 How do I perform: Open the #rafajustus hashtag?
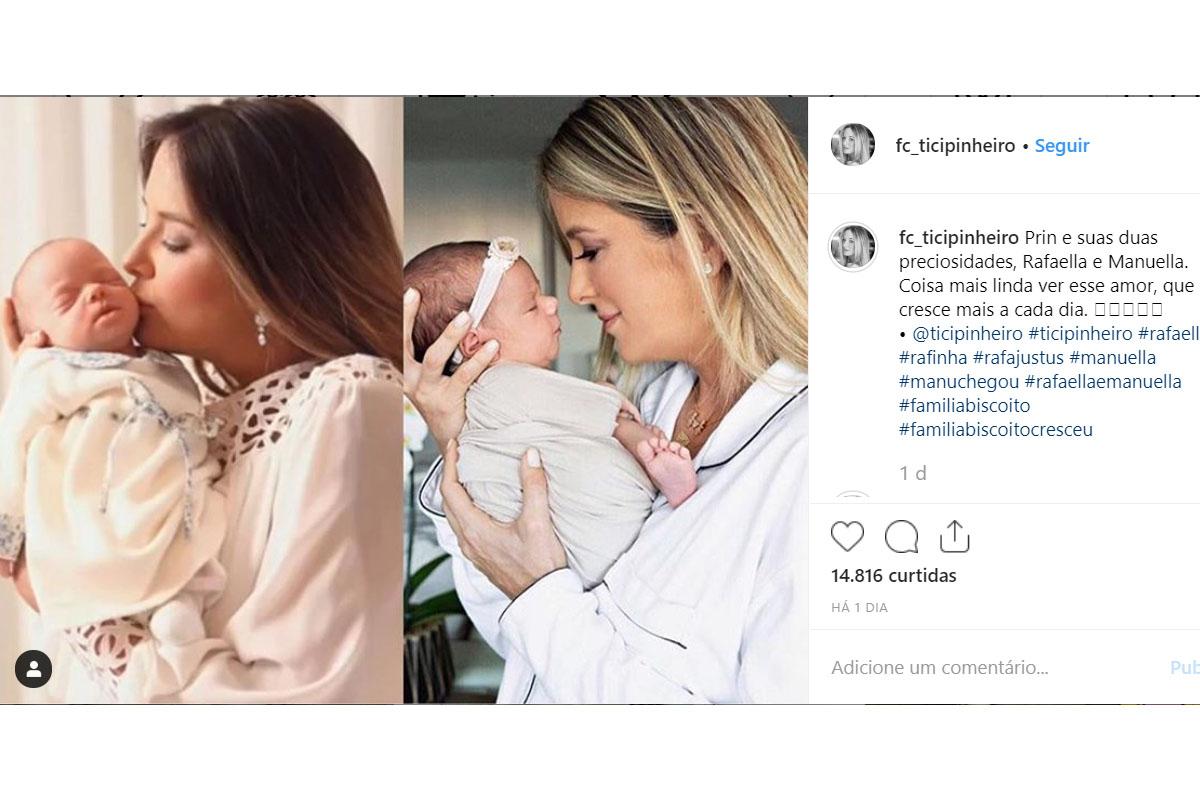coord(1018,358)
